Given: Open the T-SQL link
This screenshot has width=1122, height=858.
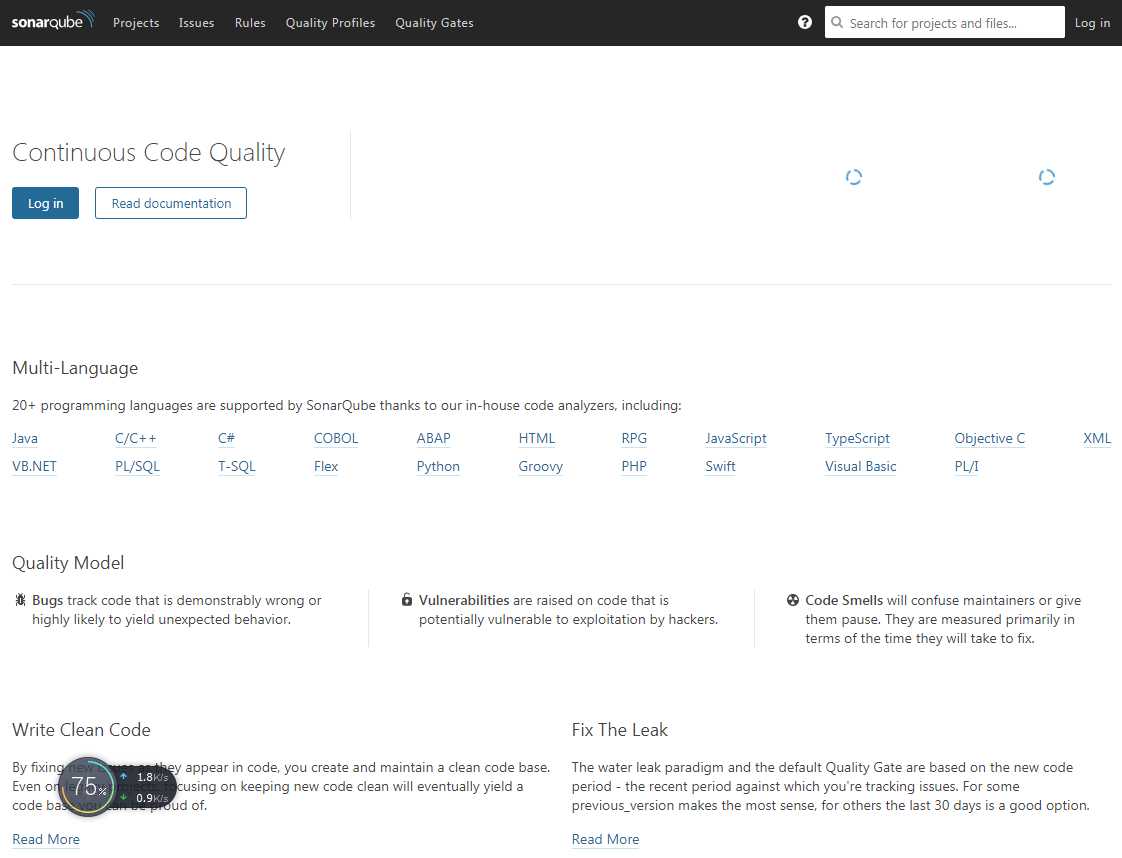Looking at the screenshot, I should click(x=237, y=466).
